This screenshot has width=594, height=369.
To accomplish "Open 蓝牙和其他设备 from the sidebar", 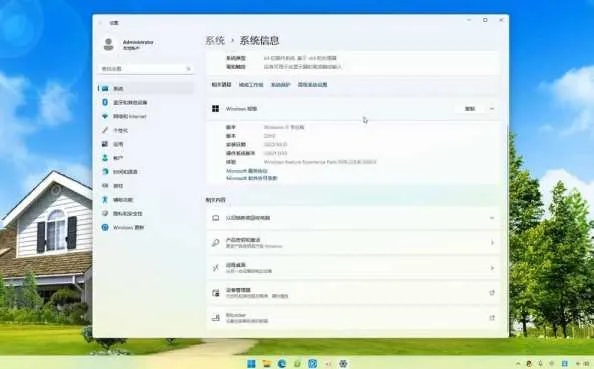I will 146,102.
